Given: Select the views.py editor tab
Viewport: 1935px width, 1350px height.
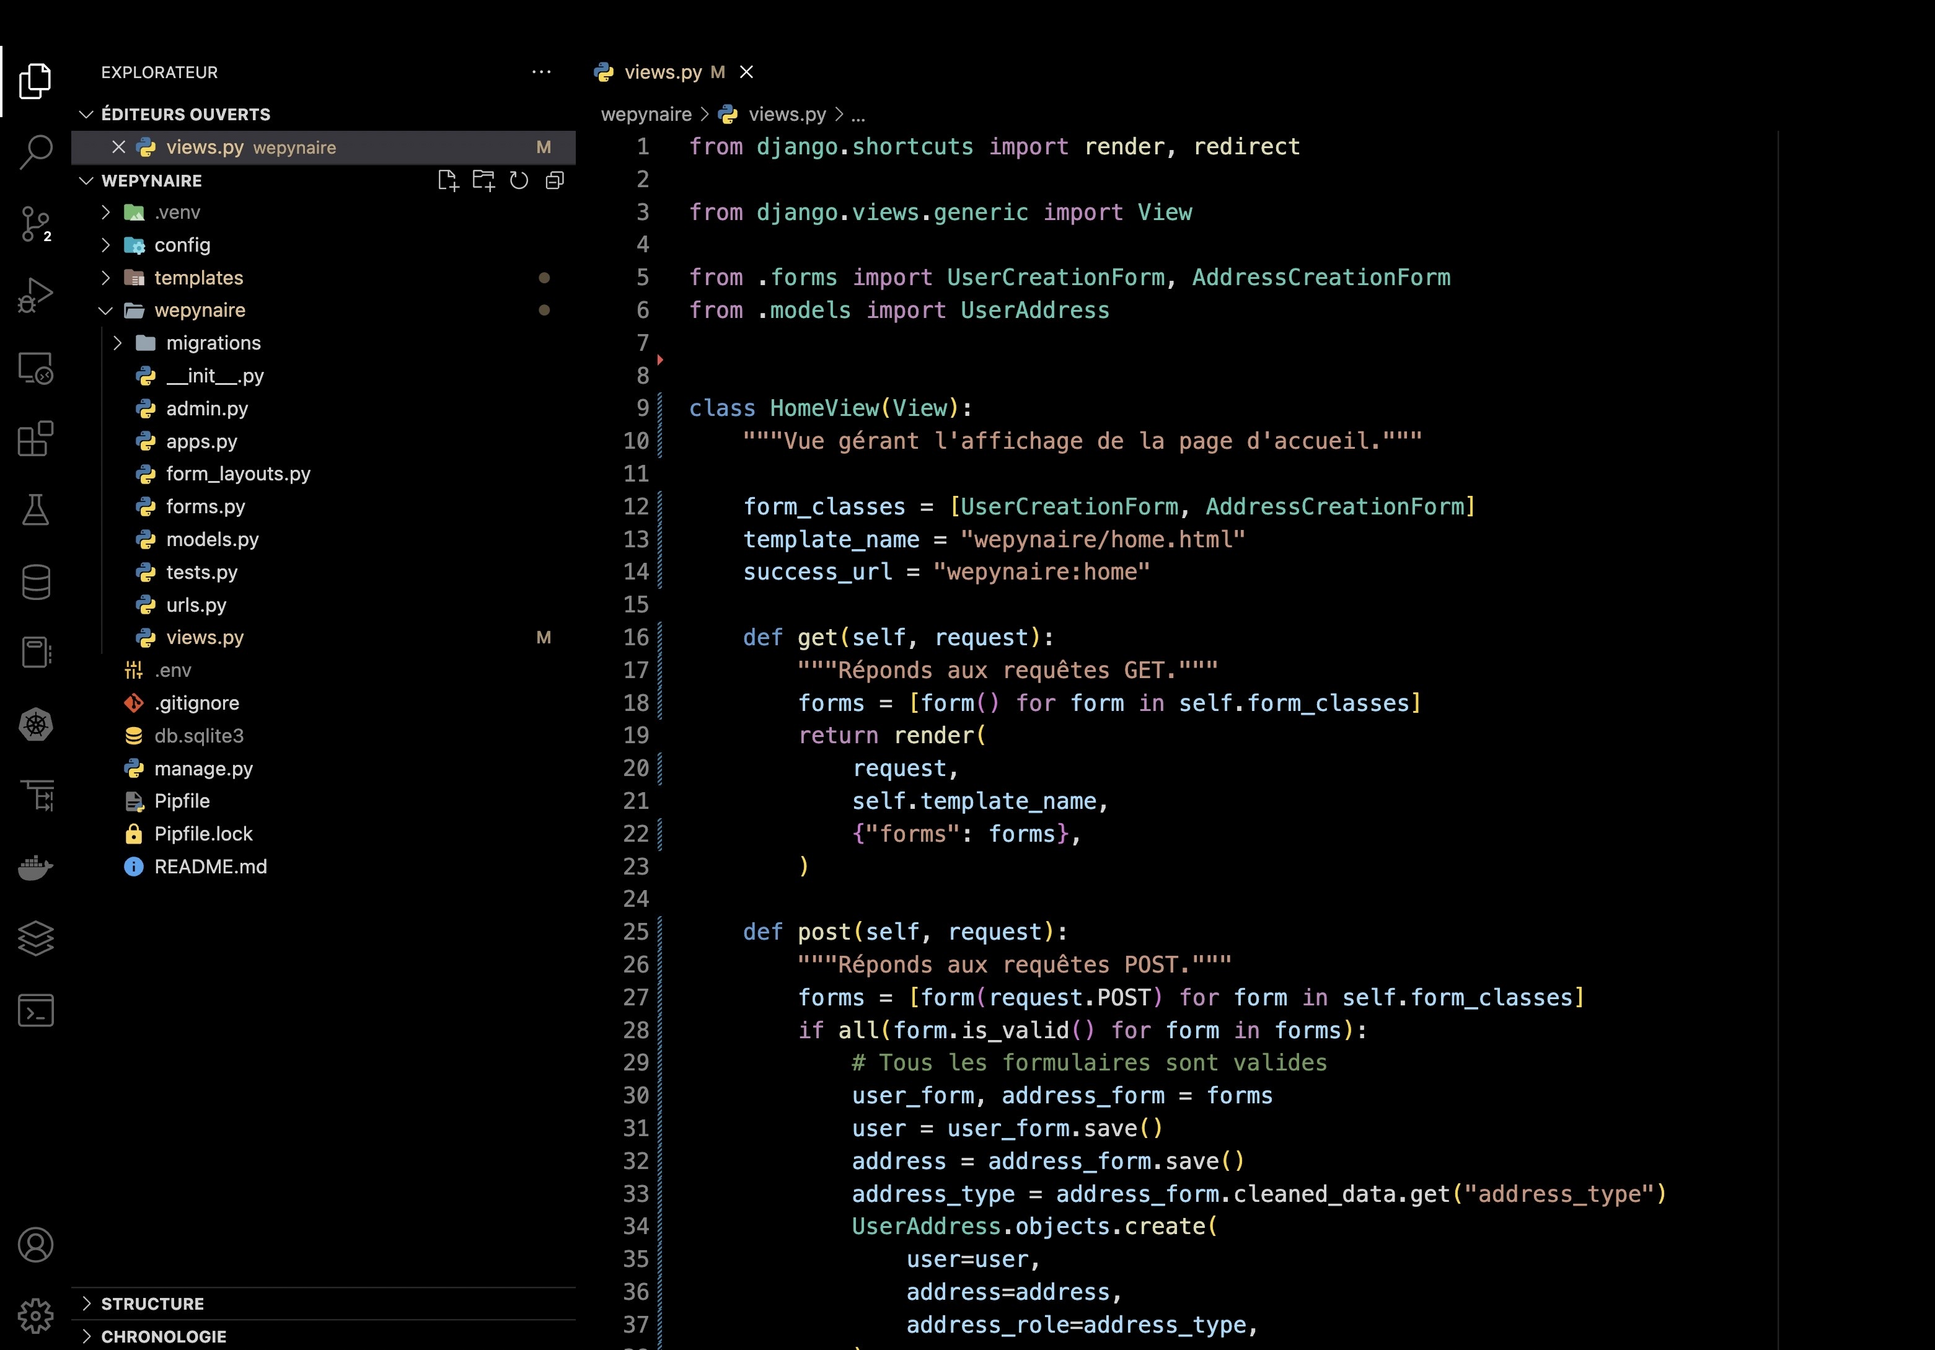Looking at the screenshot, I should click(x=662, y=72).
